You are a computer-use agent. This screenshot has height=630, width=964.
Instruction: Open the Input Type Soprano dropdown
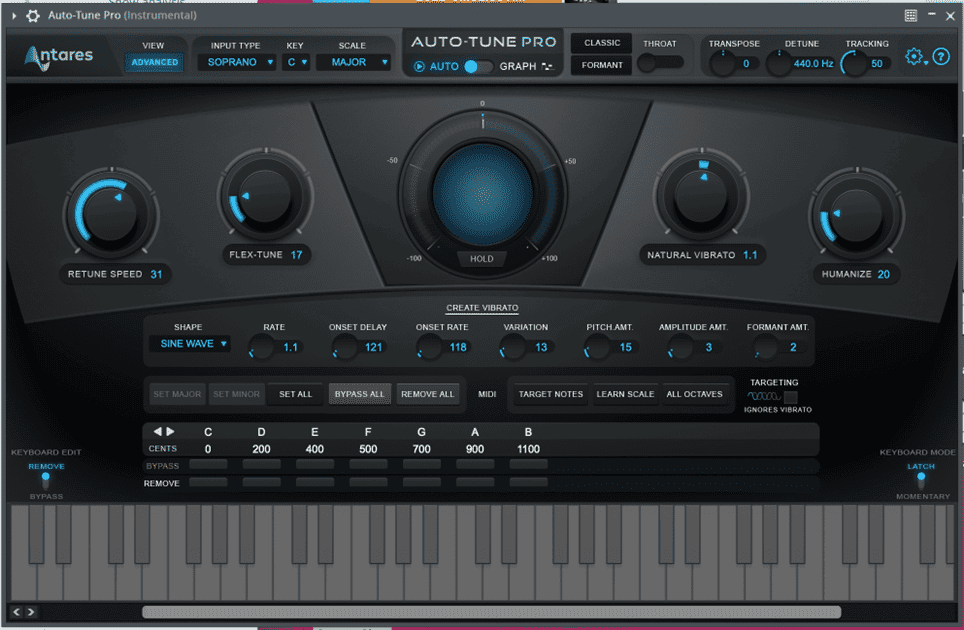tap(237, 62)
